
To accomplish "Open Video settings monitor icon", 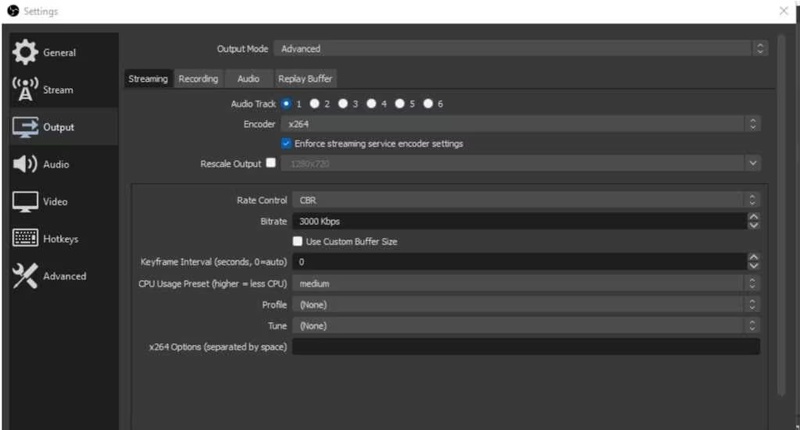I will click(25, 201).
